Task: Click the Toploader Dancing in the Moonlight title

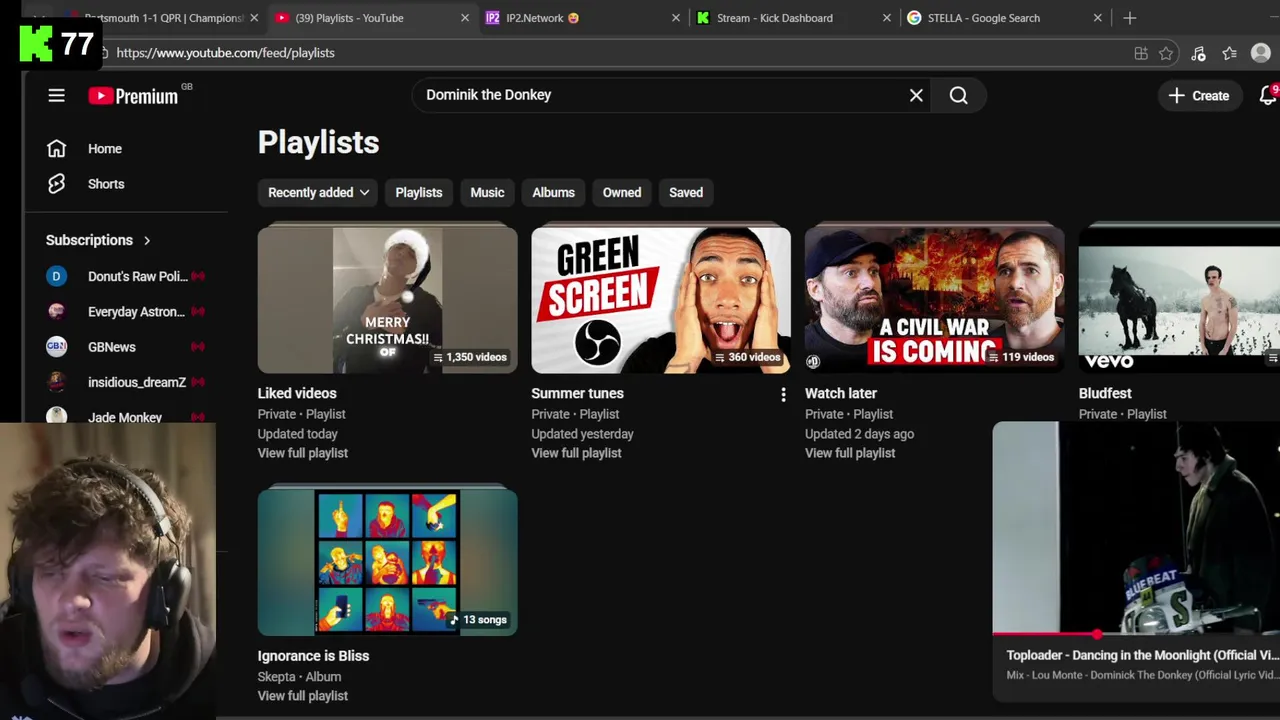Action: coord(1142,655)
